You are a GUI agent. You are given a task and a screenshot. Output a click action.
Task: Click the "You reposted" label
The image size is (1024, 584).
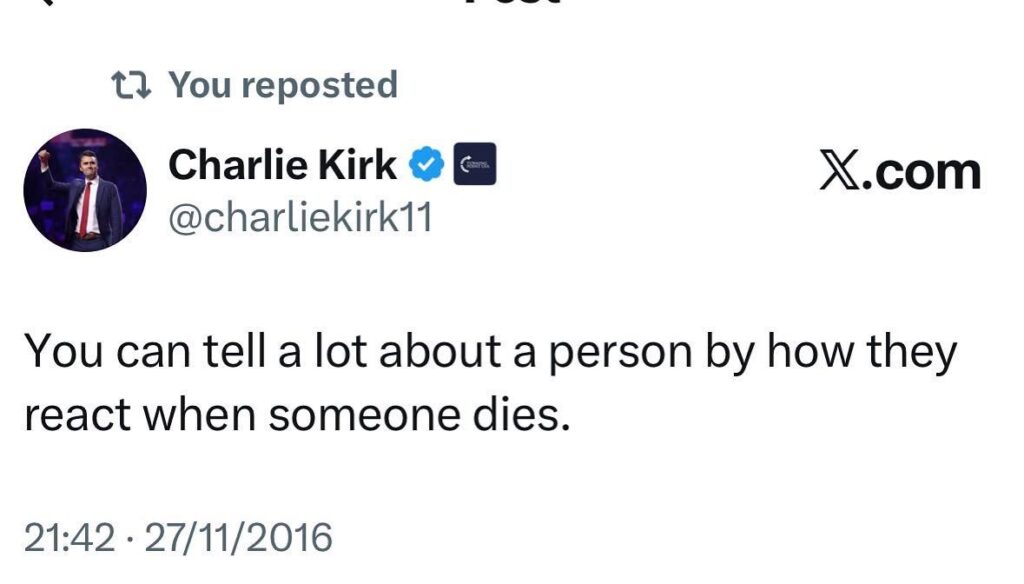282,85
